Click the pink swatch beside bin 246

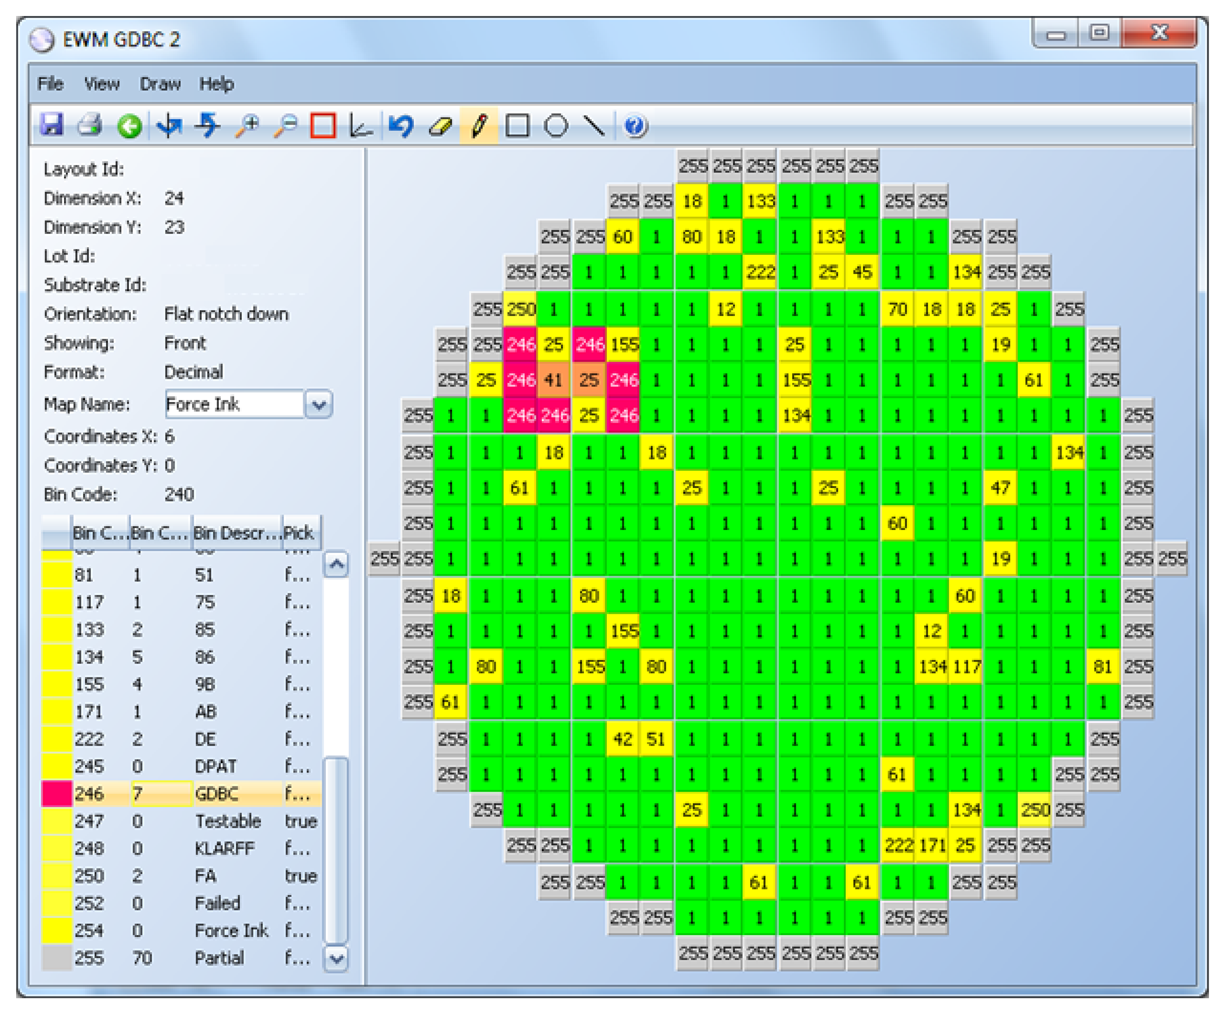tap(56, 794)
